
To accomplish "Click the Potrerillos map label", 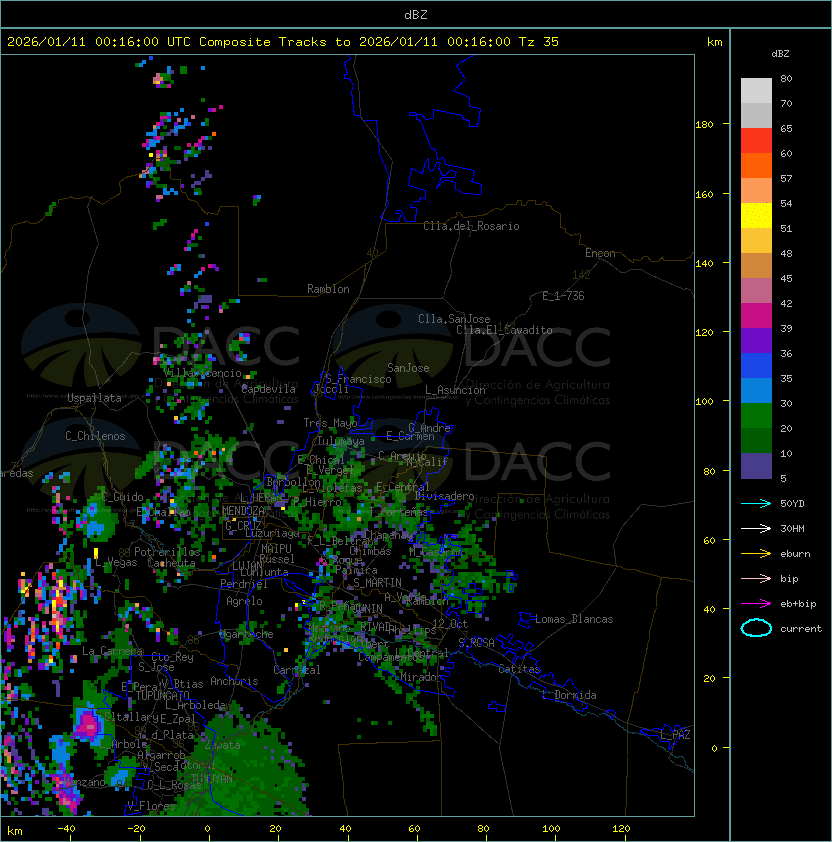I will point(167,552).
